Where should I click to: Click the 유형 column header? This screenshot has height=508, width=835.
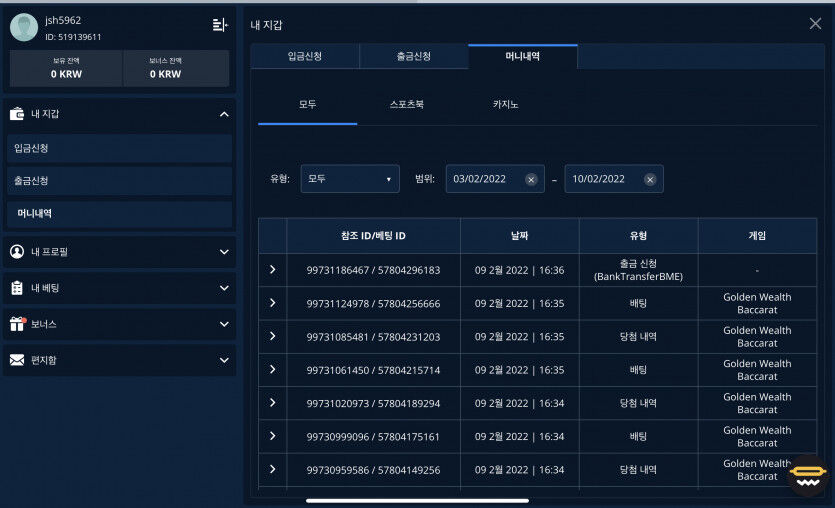click(638, 235)
